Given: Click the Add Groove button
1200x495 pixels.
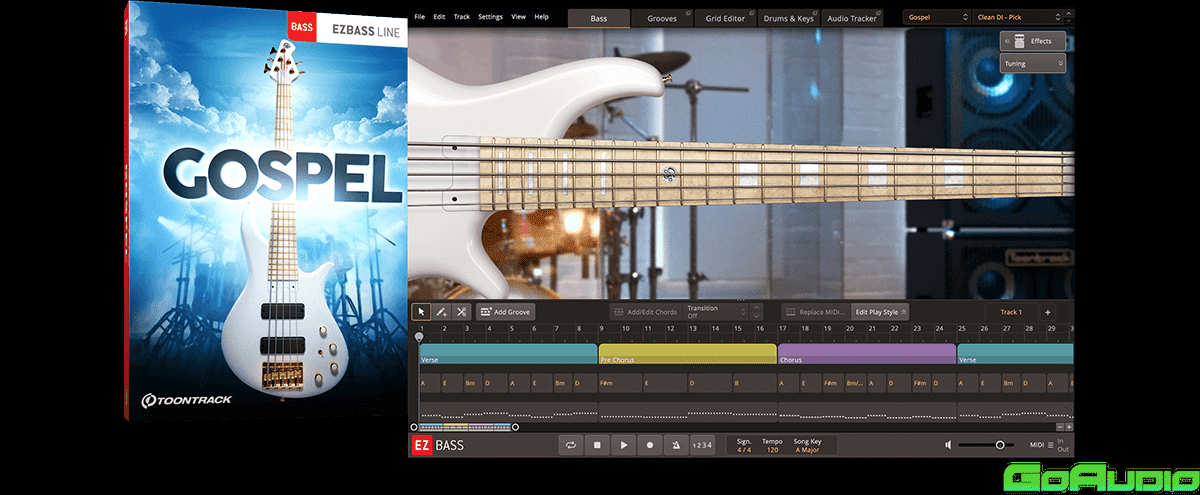Looking at the screenshot, I should (506, 312).
